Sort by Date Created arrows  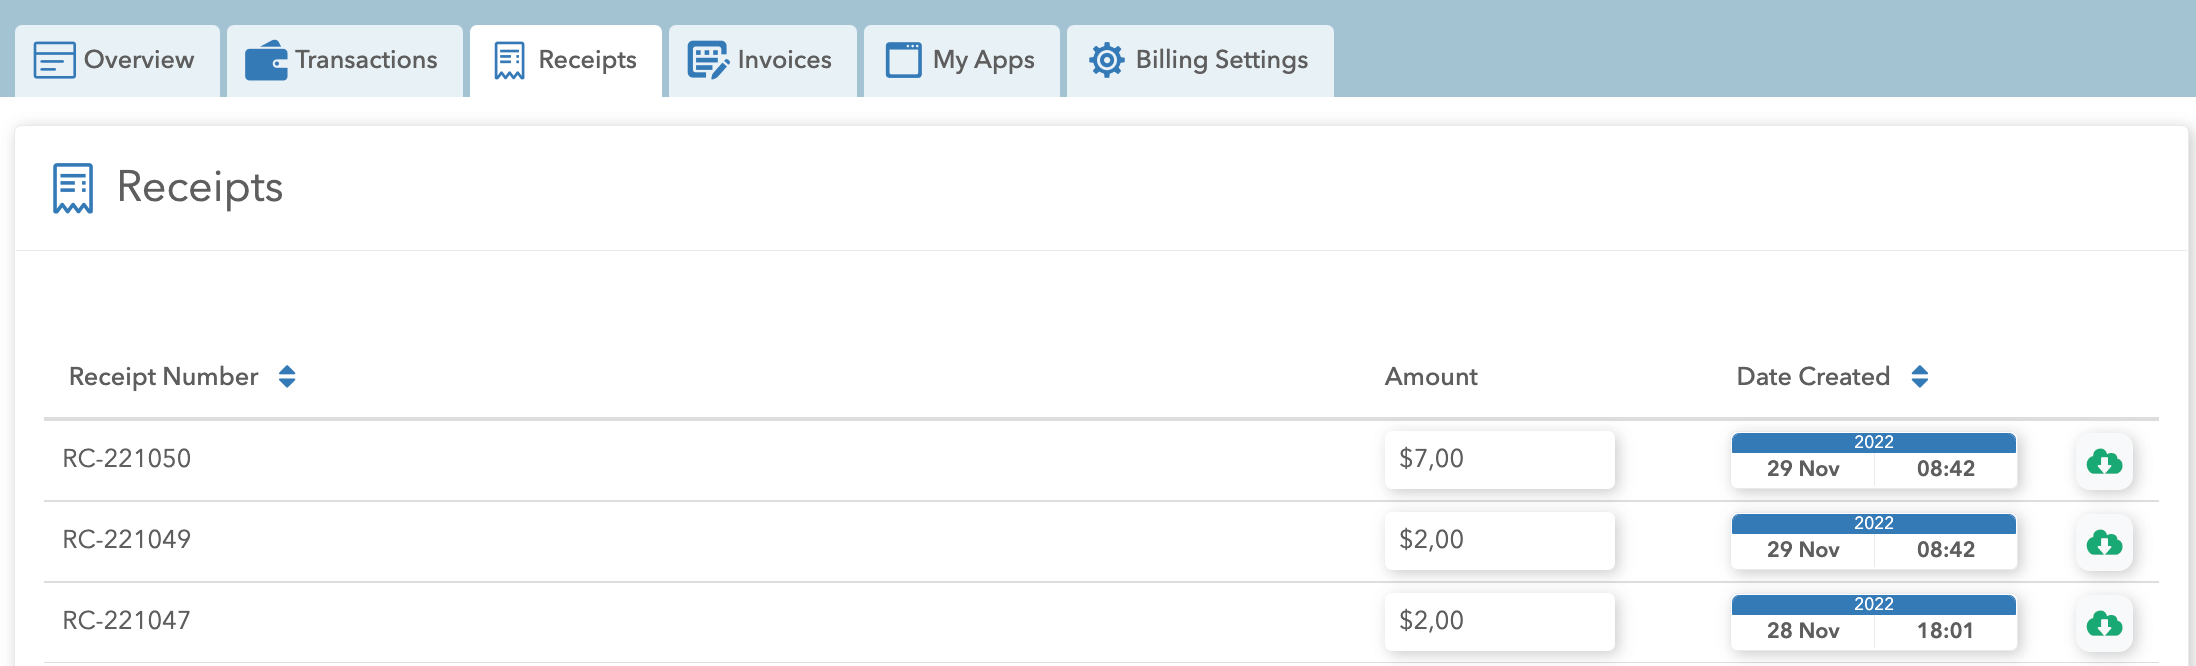(x=1919, y=377)
